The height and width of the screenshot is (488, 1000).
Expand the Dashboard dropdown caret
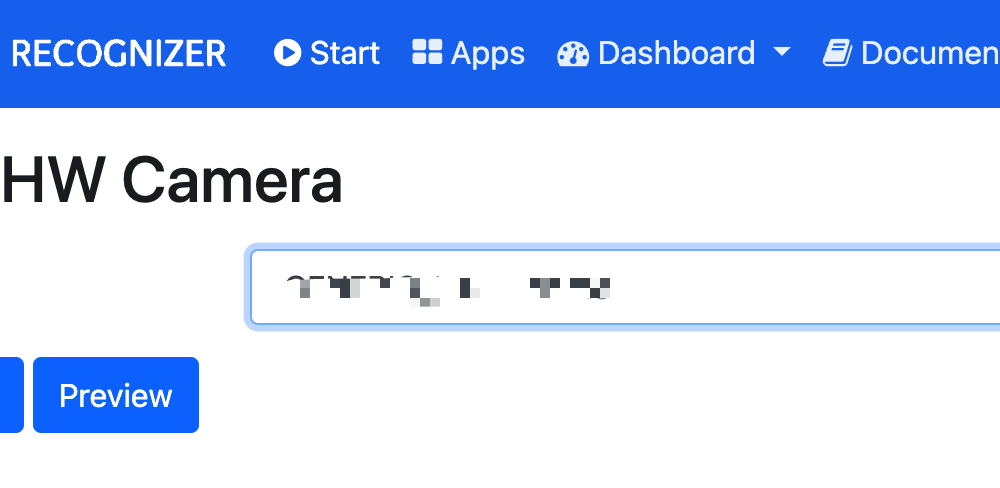[782, 51]
